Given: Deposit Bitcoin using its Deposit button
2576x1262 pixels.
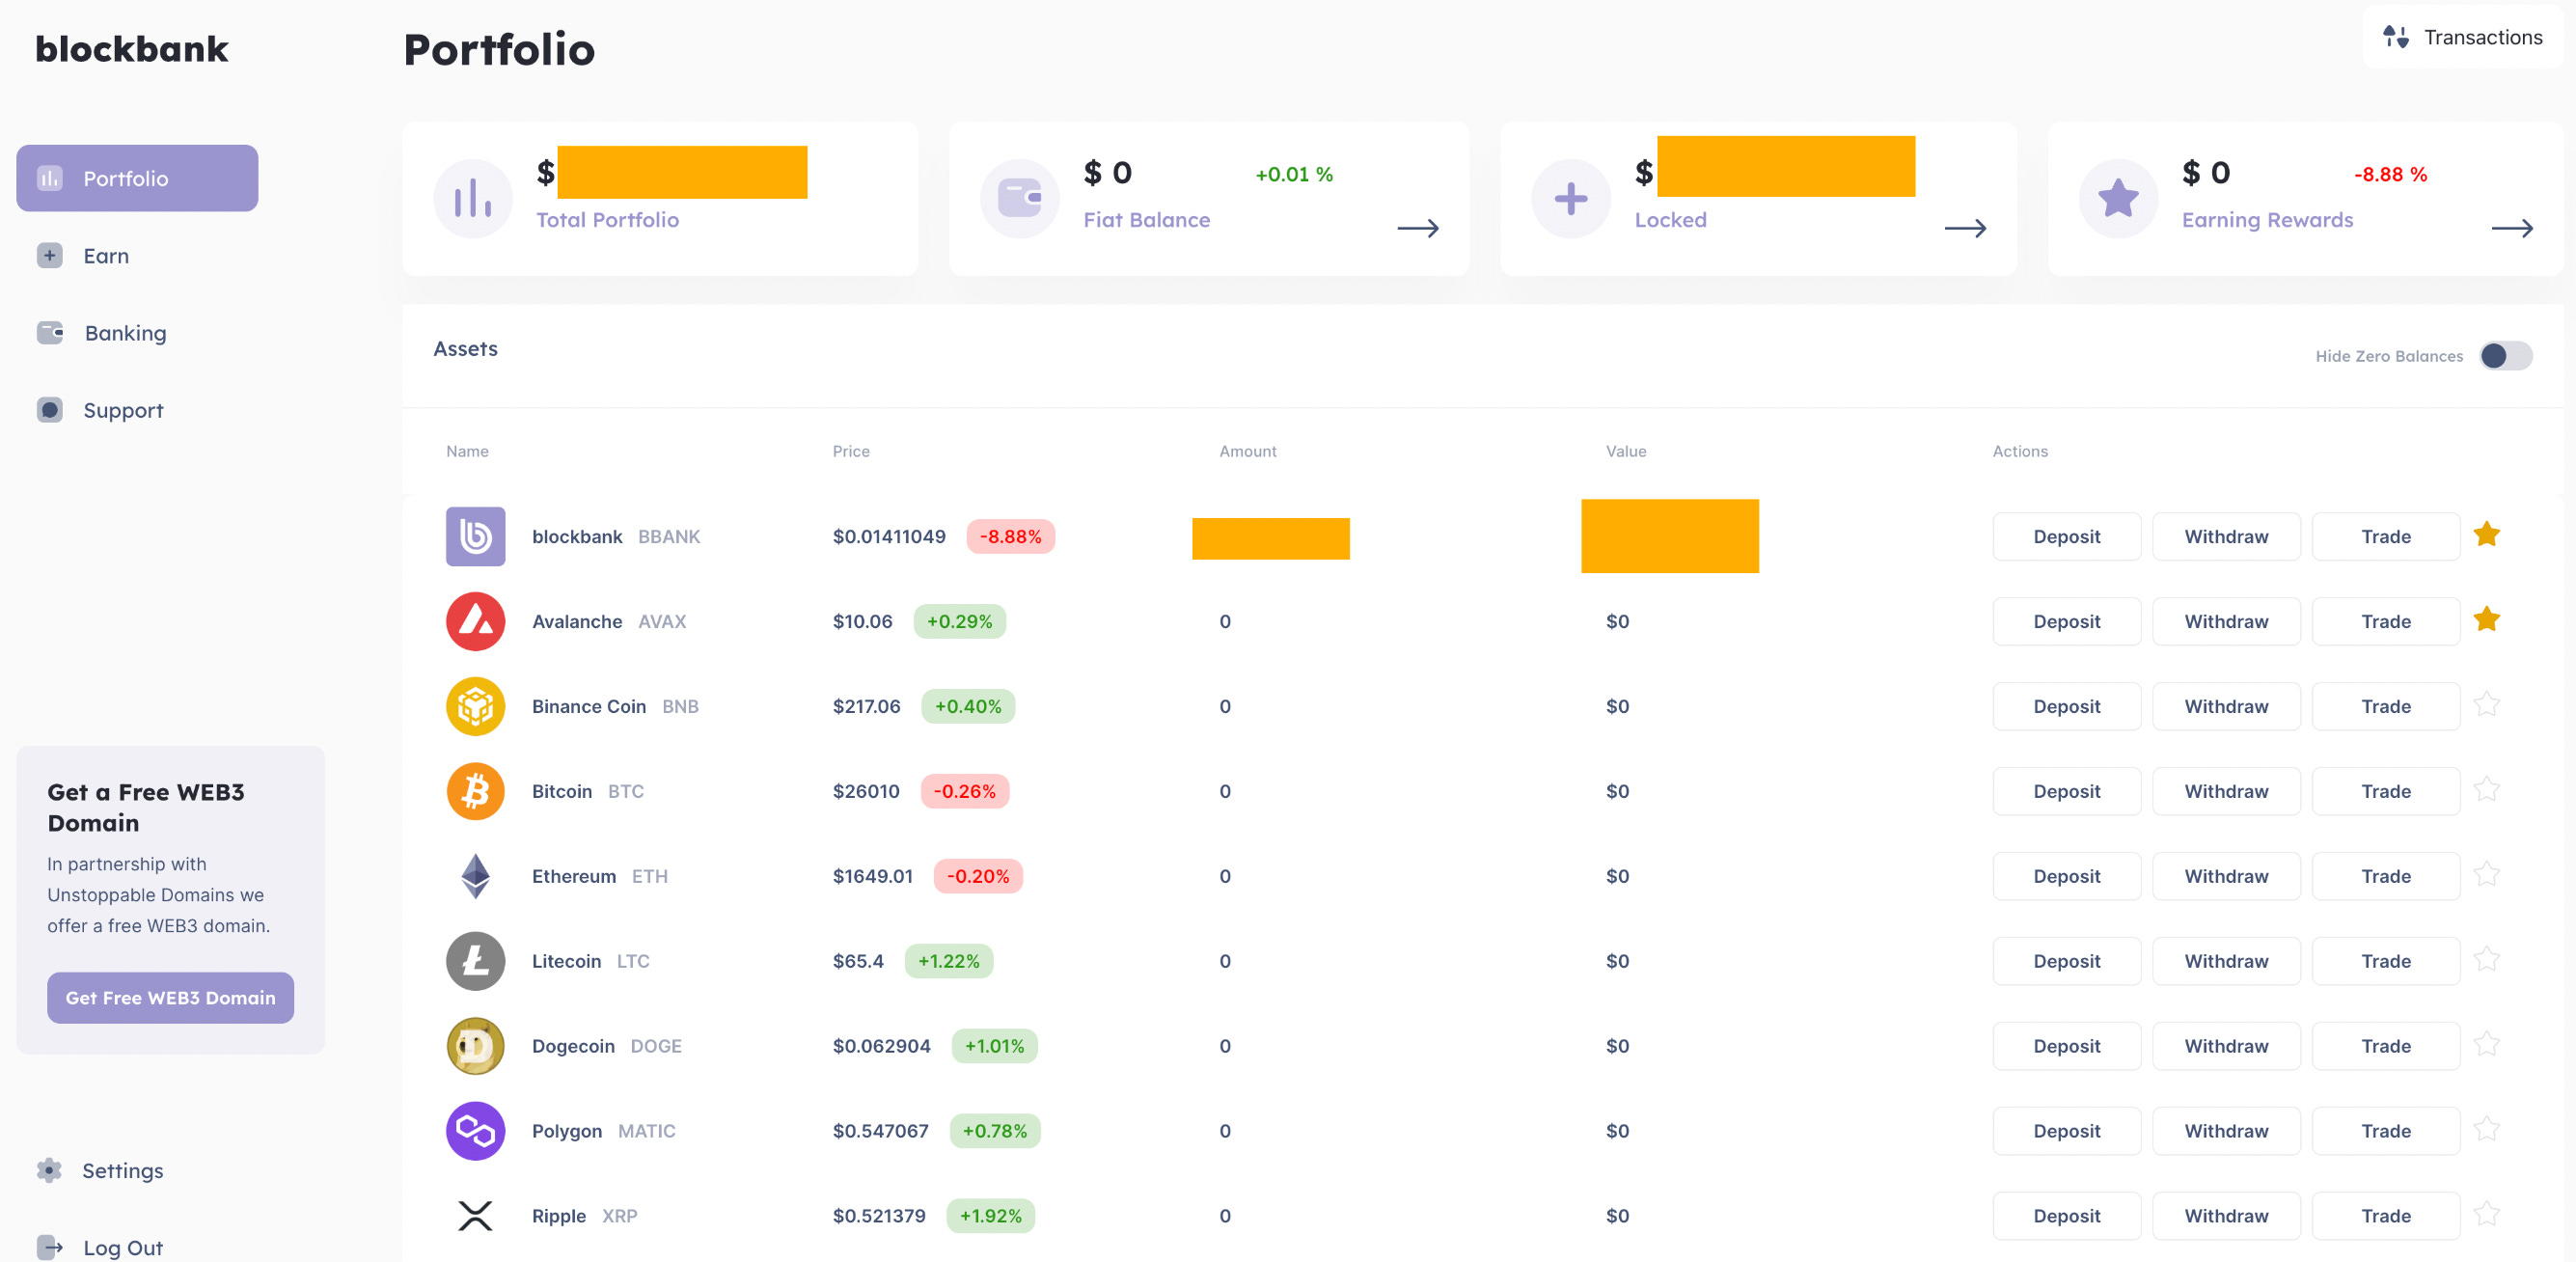Looking at the screenshot, I should pyautogui.click(x=2066, y=790).
